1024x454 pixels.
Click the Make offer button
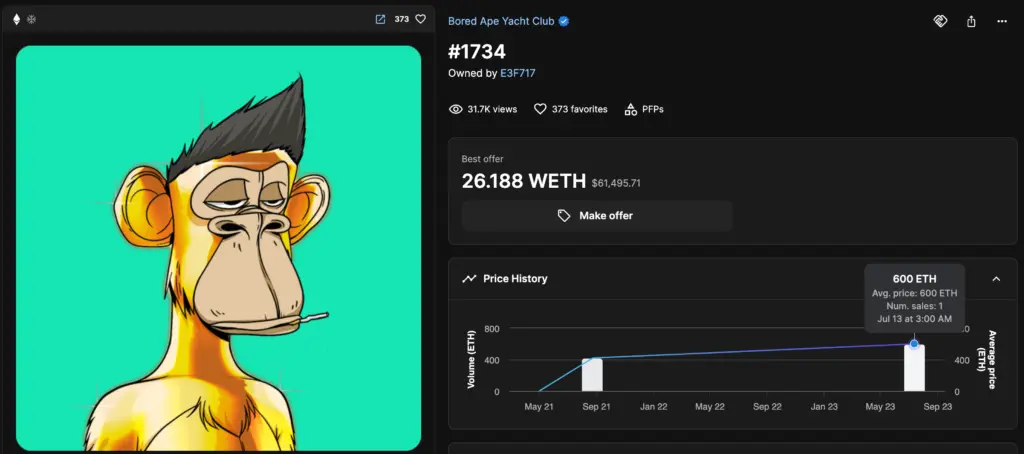pos(597,216)
